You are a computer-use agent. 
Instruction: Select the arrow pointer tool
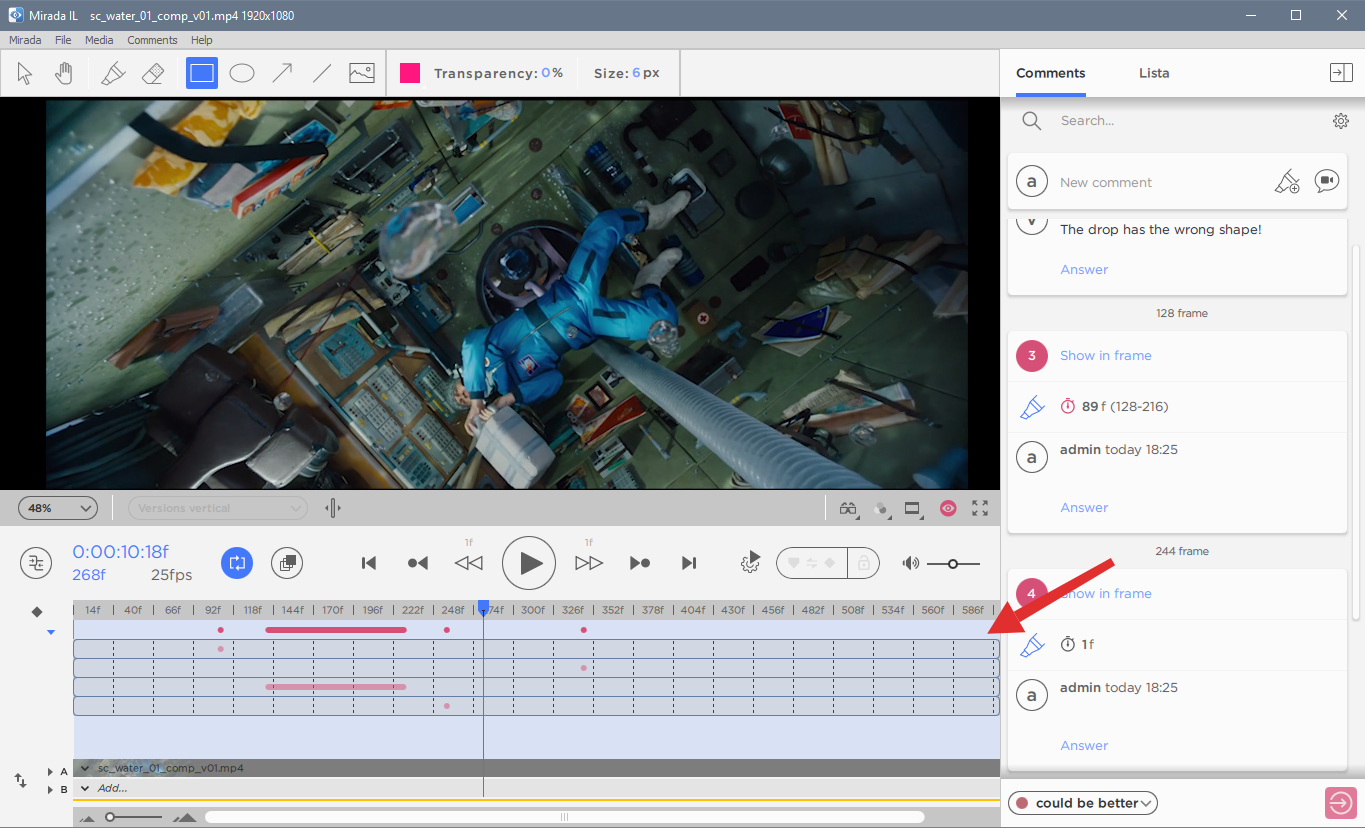tap(25, 73)
